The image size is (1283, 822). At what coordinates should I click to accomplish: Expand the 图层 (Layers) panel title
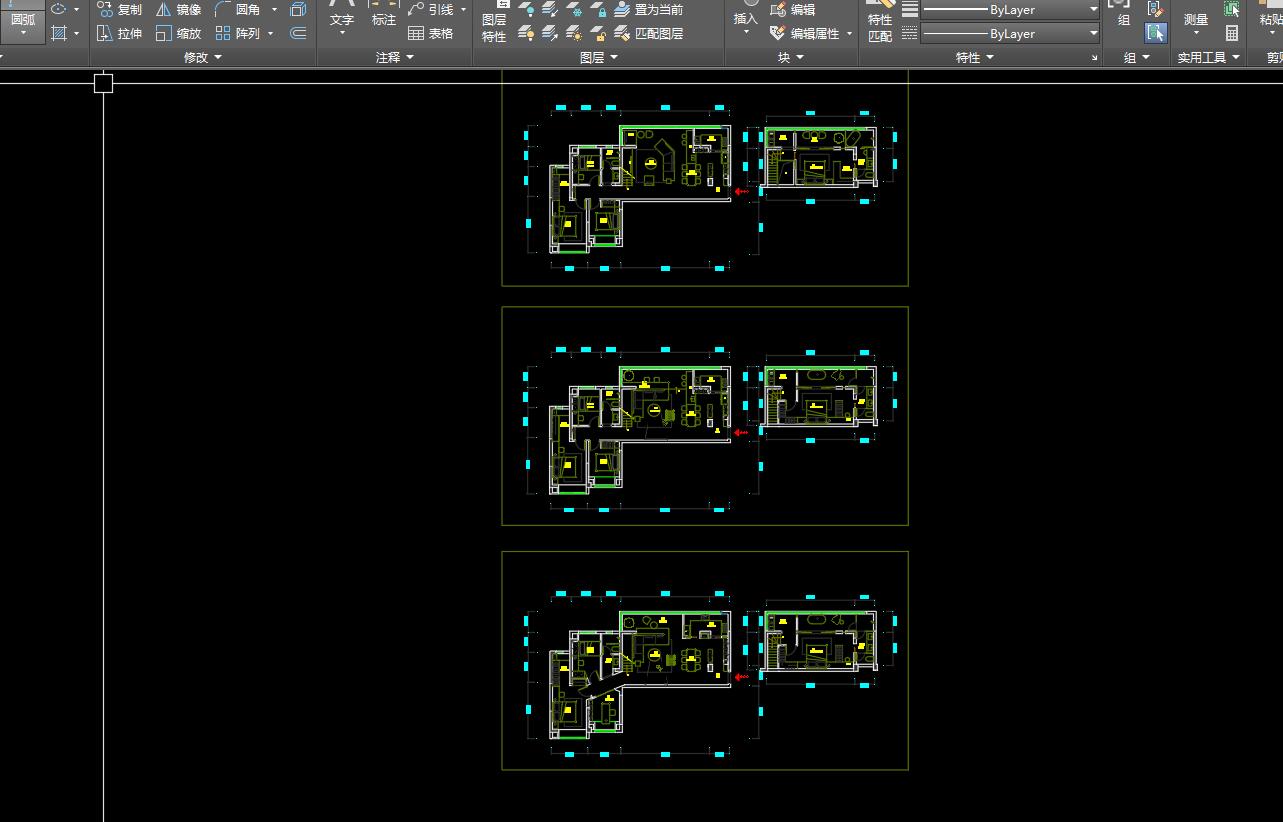click(599, 57)
